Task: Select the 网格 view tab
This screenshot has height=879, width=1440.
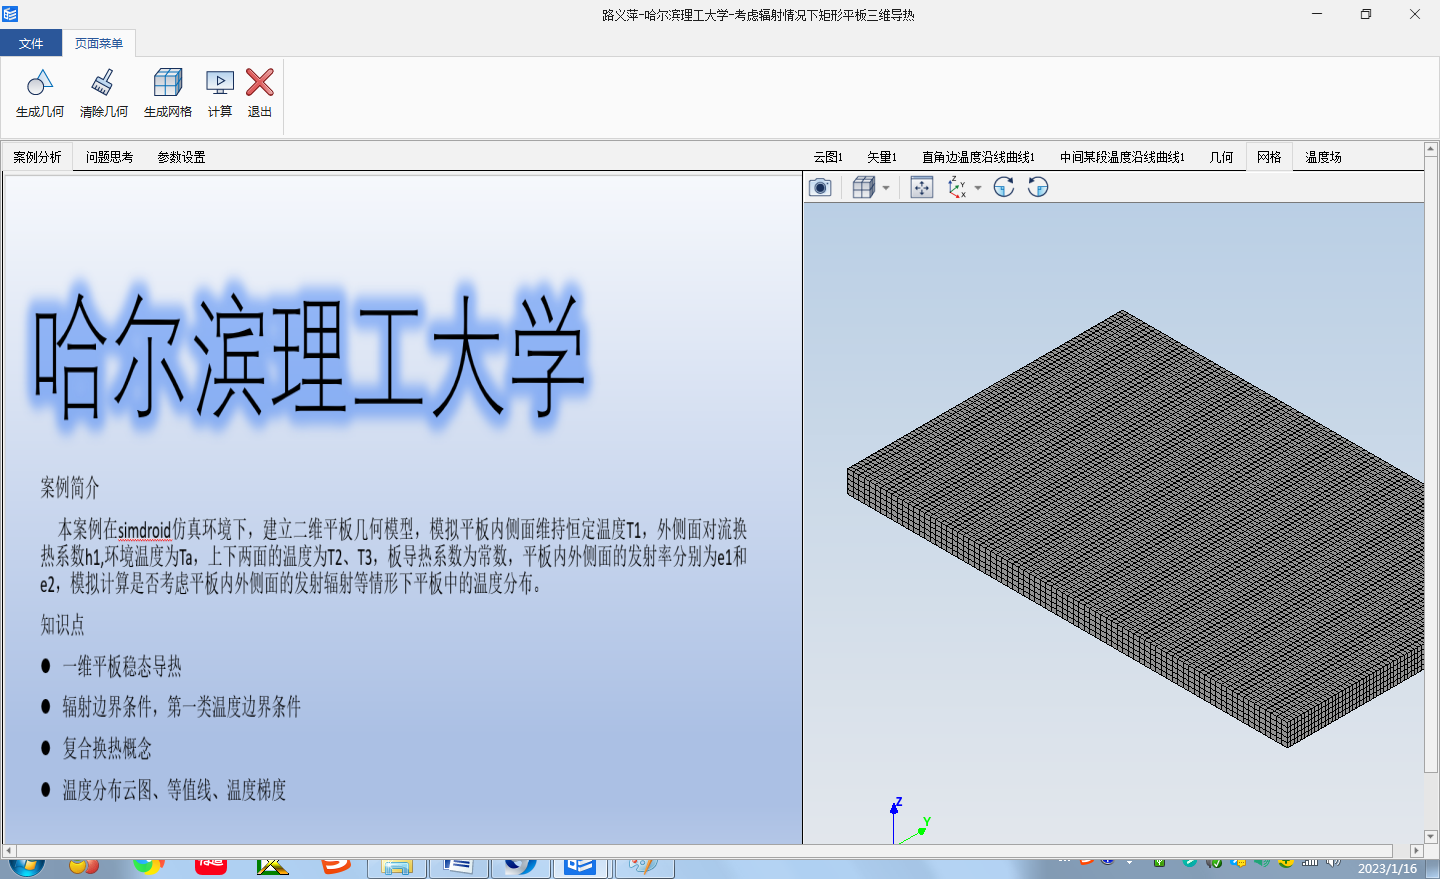Action: [x=1269, y=157]
